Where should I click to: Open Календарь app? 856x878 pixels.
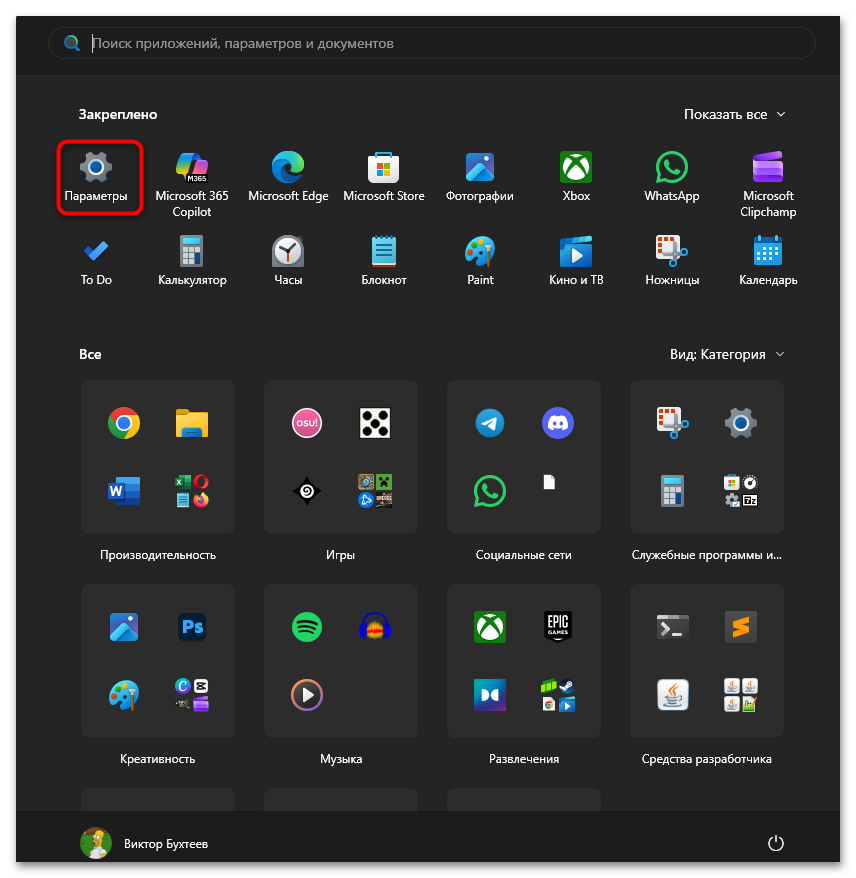[768, 261]
